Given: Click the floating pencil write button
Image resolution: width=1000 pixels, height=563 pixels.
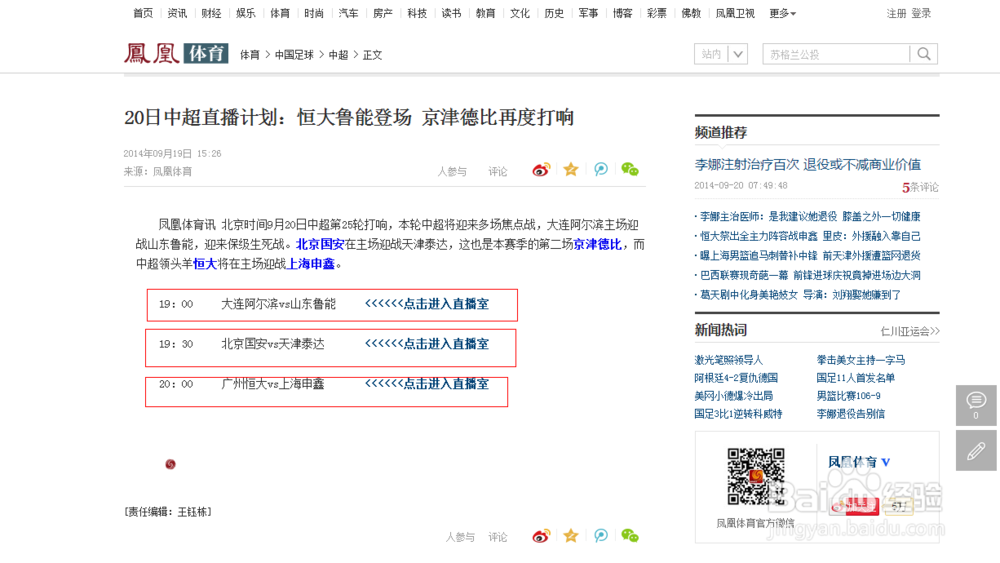Looking at the screenshot, I should (x=976, y=451).
